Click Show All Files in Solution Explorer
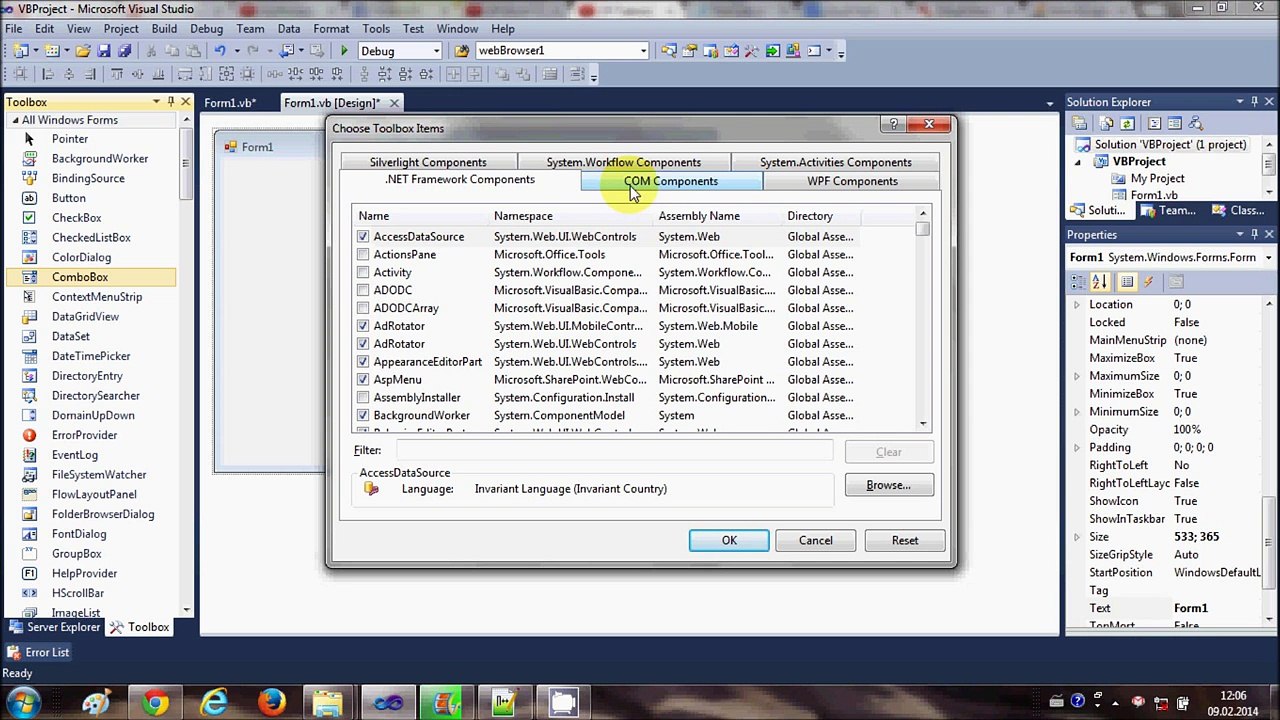Image resolution: width=1280 pixels, height=720 pixels. (1106, 123)
